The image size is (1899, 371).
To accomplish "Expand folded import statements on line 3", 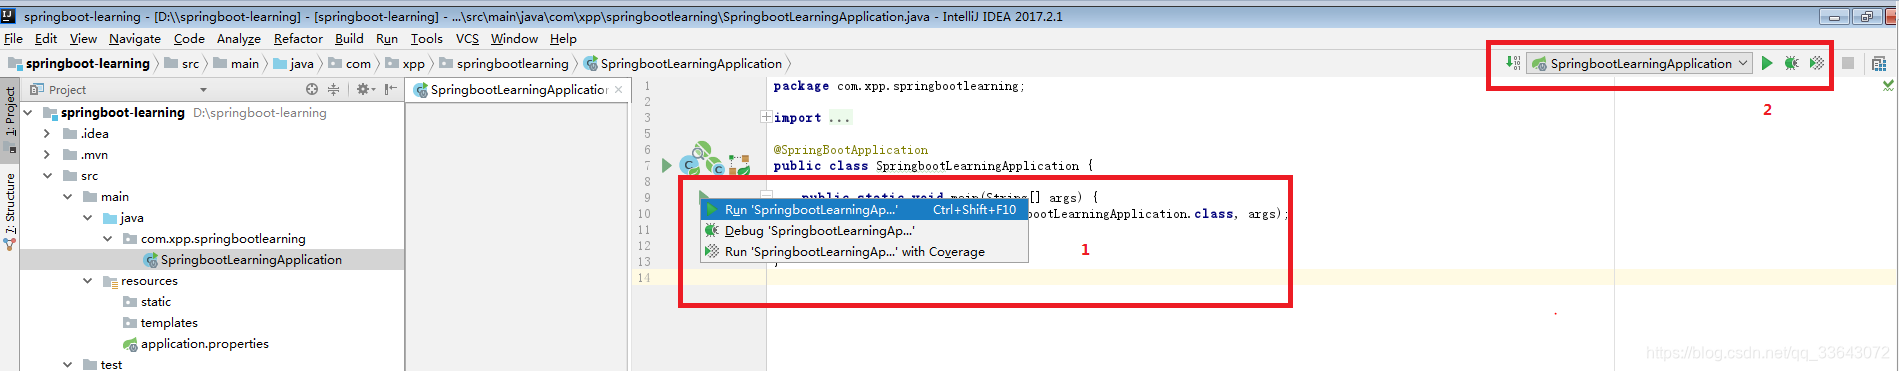I will point(766,117).
